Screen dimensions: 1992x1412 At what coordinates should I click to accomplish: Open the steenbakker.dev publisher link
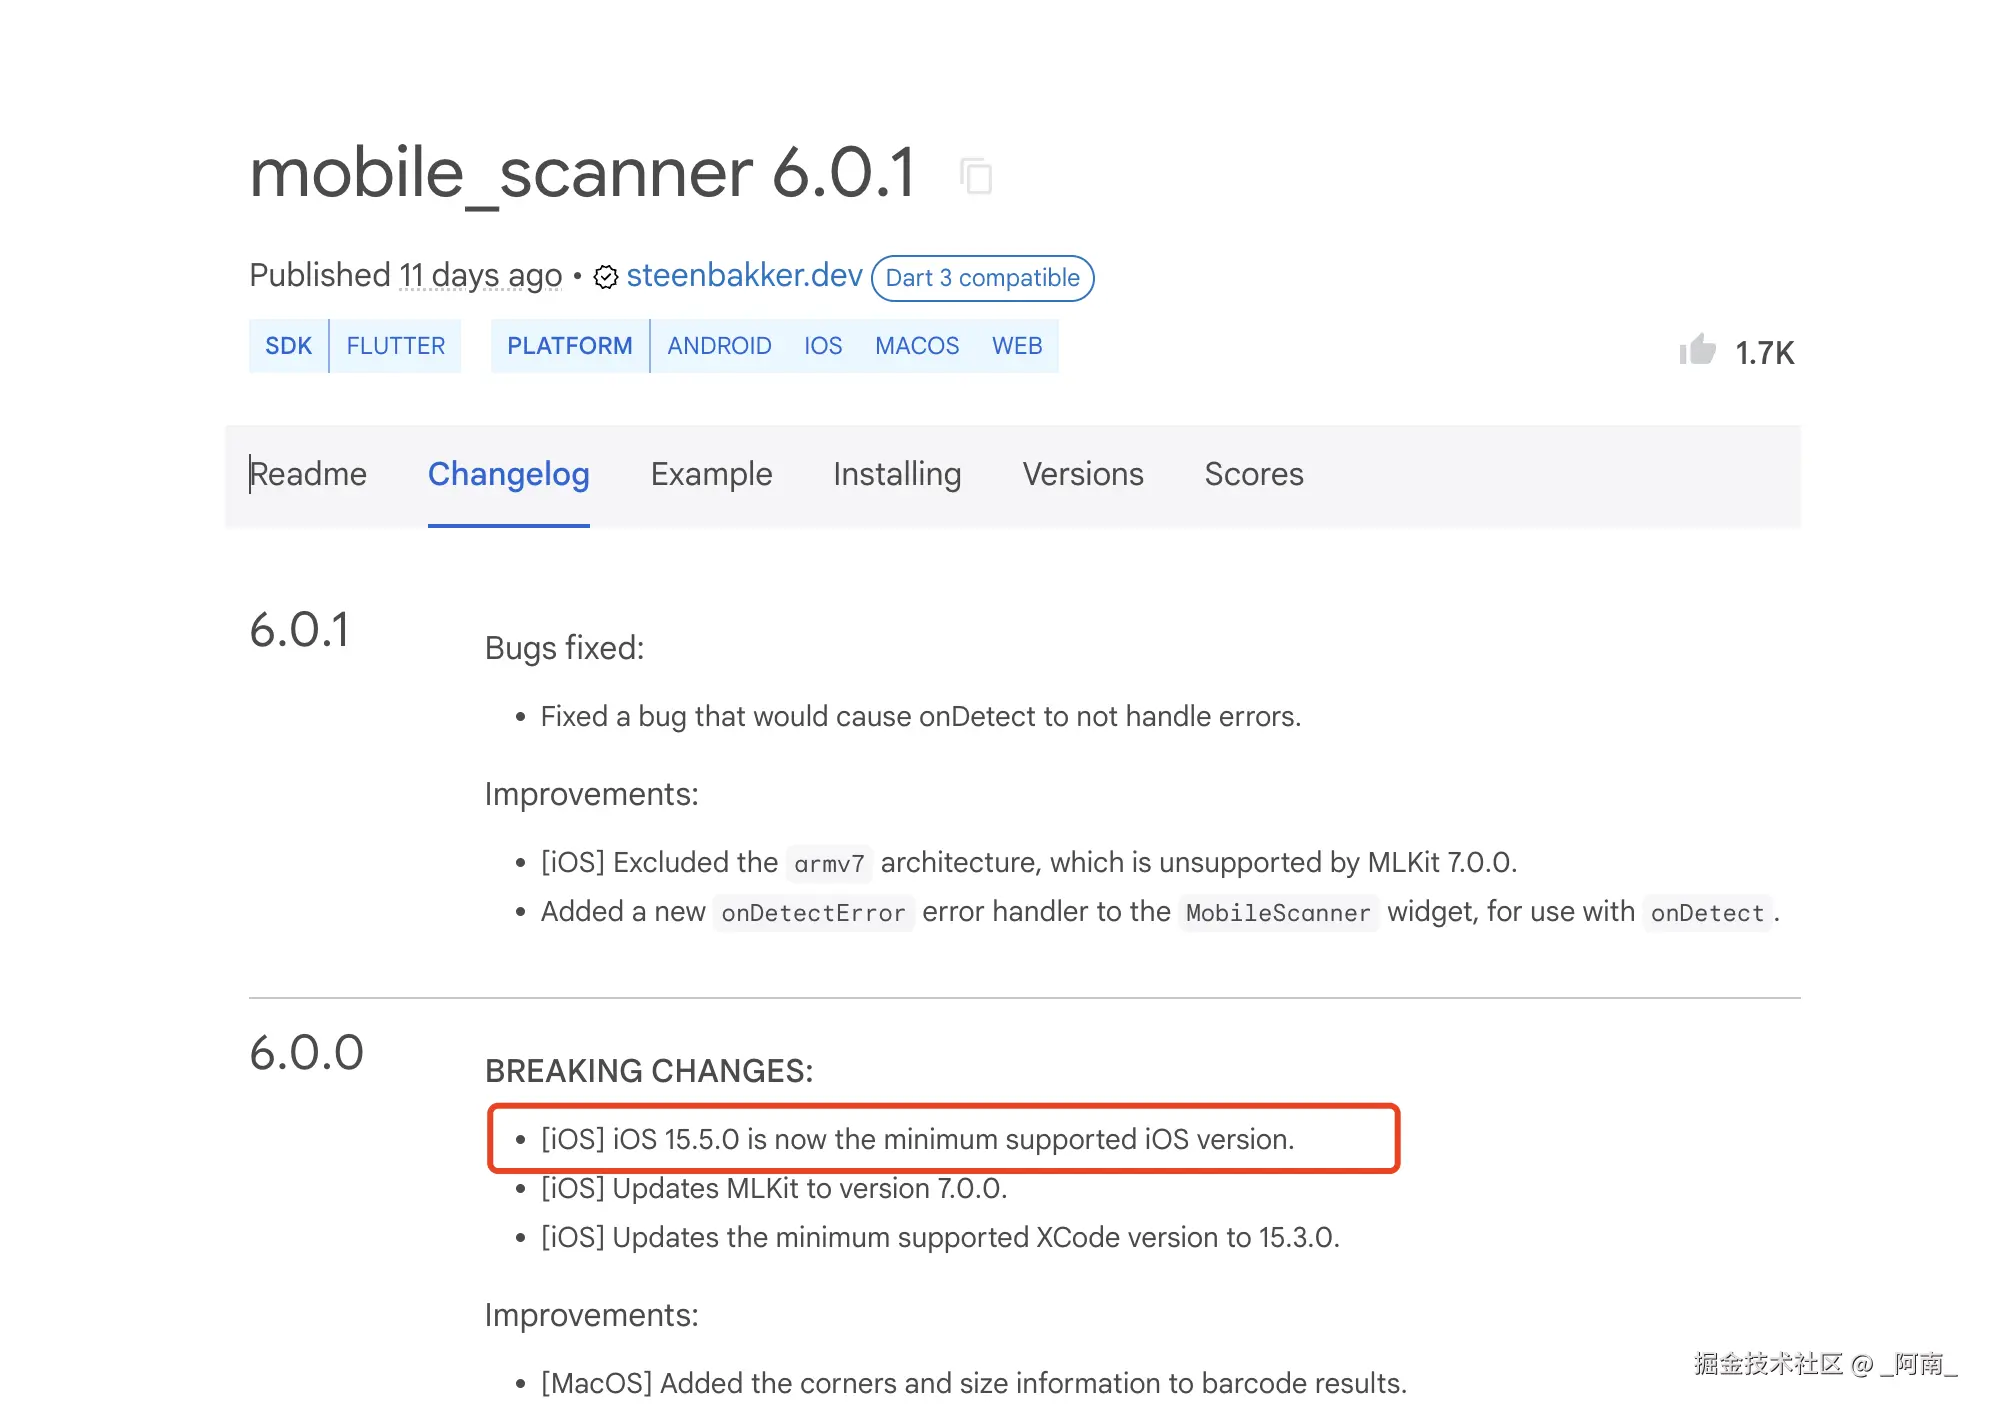[x=744, y=275]
